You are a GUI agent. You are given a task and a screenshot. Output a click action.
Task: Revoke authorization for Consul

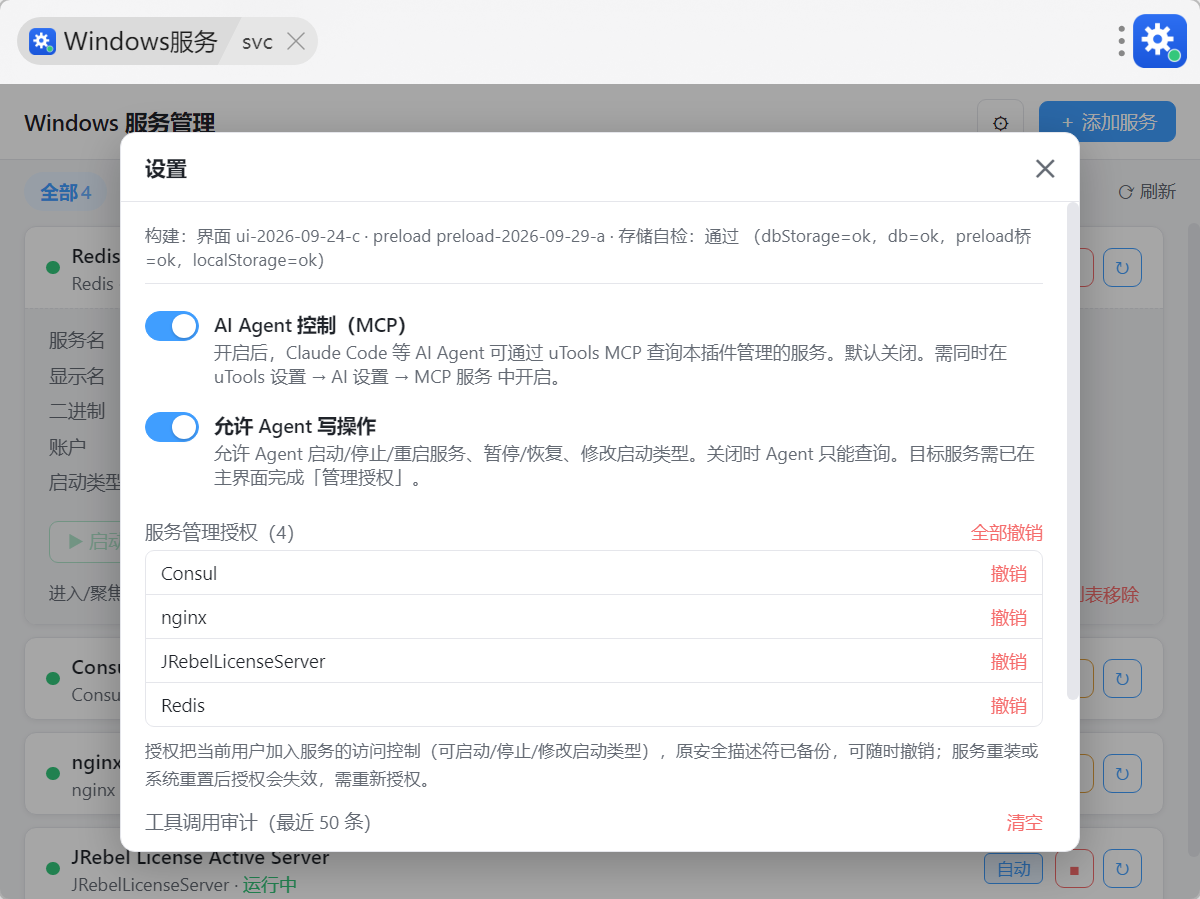pyautogui.click(x=1009, y=574)
